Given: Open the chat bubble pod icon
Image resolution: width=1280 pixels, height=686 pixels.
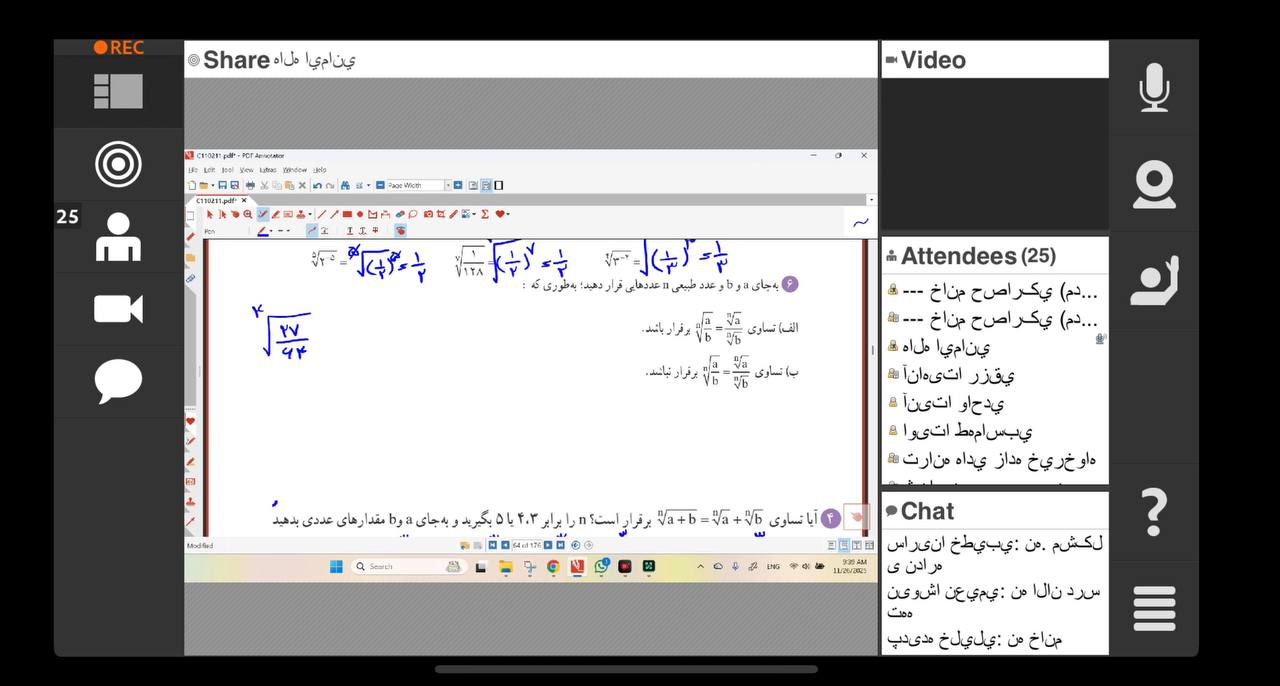Looking at the screenshot, I should point(118,382).
